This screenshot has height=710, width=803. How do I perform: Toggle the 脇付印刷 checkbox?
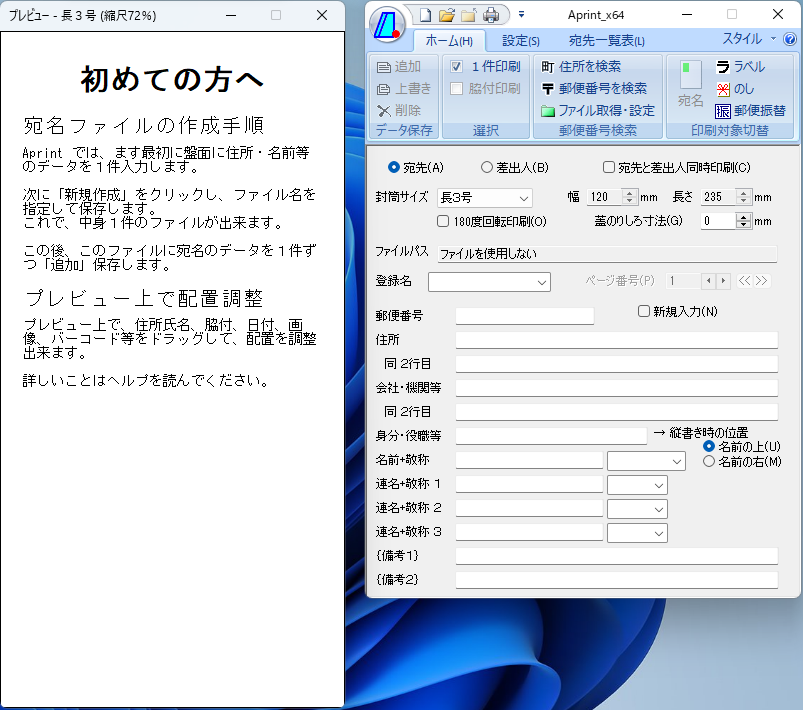[x=456, y=89]
